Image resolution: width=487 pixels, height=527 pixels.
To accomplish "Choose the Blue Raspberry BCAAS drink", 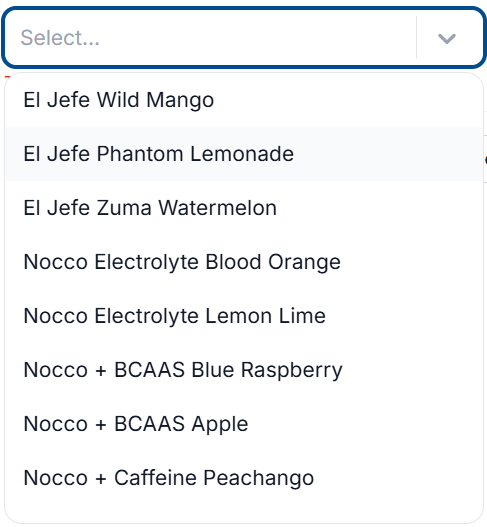I will 244,370.
